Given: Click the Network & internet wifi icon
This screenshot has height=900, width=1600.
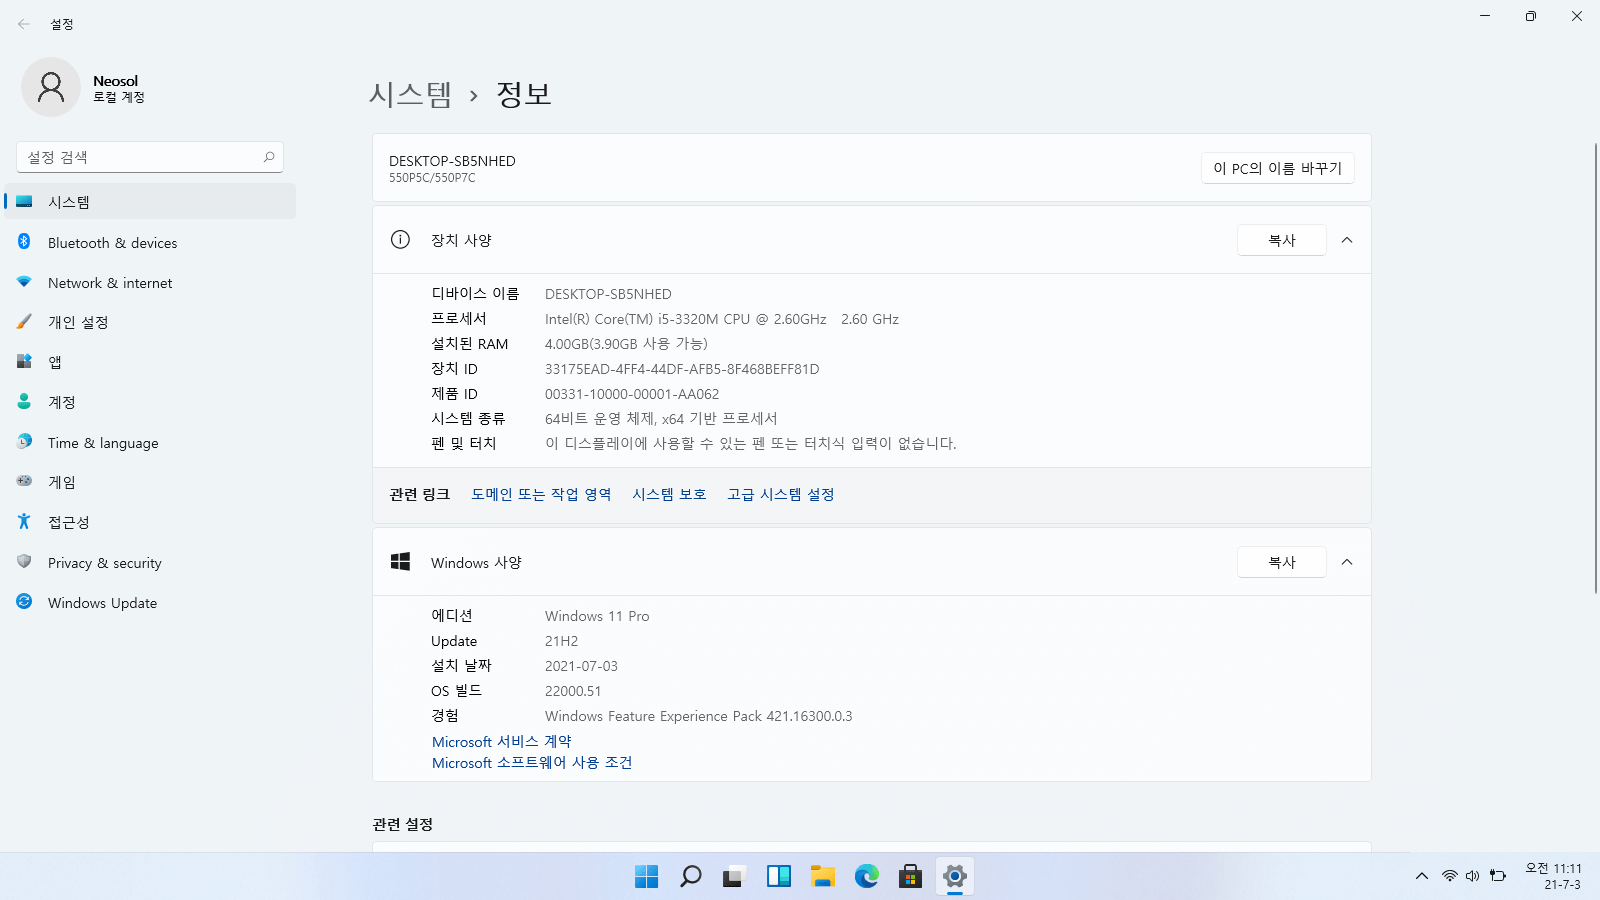Looking at the screenshot, I should [x=24, y=282].
